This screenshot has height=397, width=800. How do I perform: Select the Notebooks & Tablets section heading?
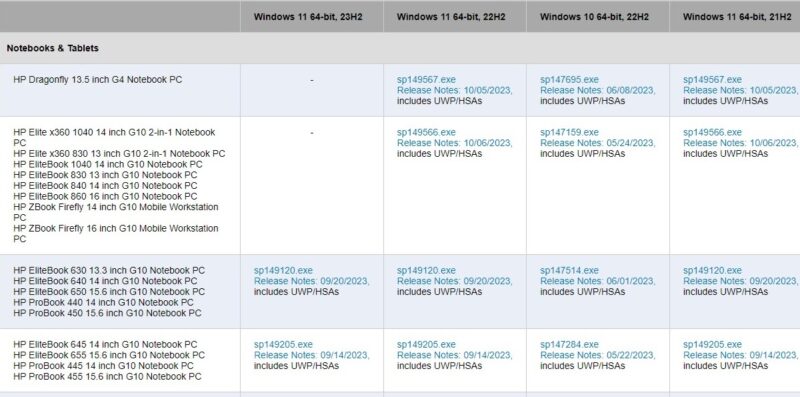pyautogui.click(x=53, y=48)
